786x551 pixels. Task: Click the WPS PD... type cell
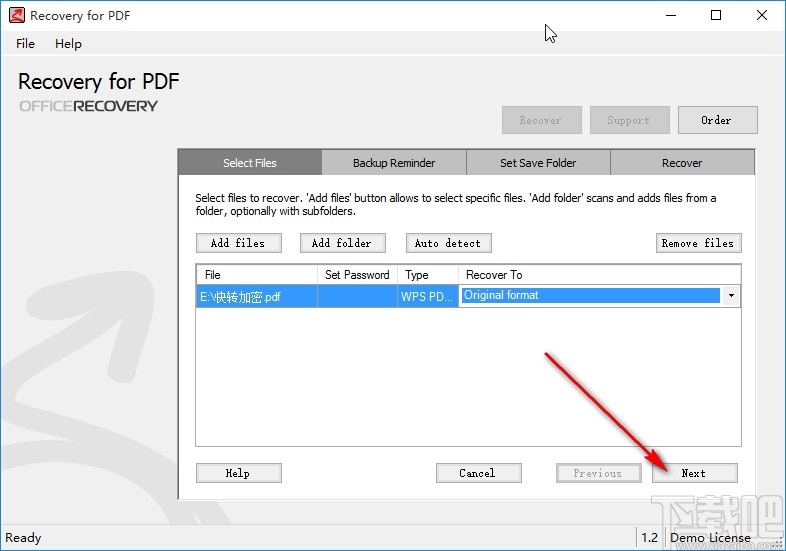(x=428, y=296)
